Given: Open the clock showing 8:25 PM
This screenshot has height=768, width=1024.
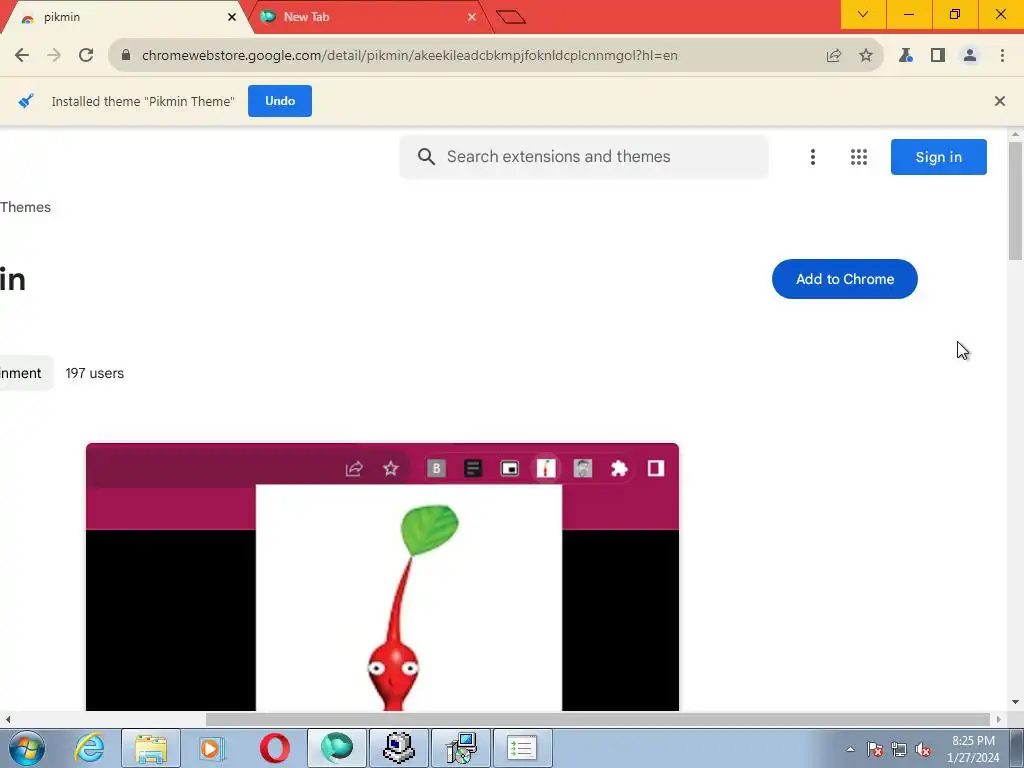Looking at the screenshot, I should [x=973, y=749].
